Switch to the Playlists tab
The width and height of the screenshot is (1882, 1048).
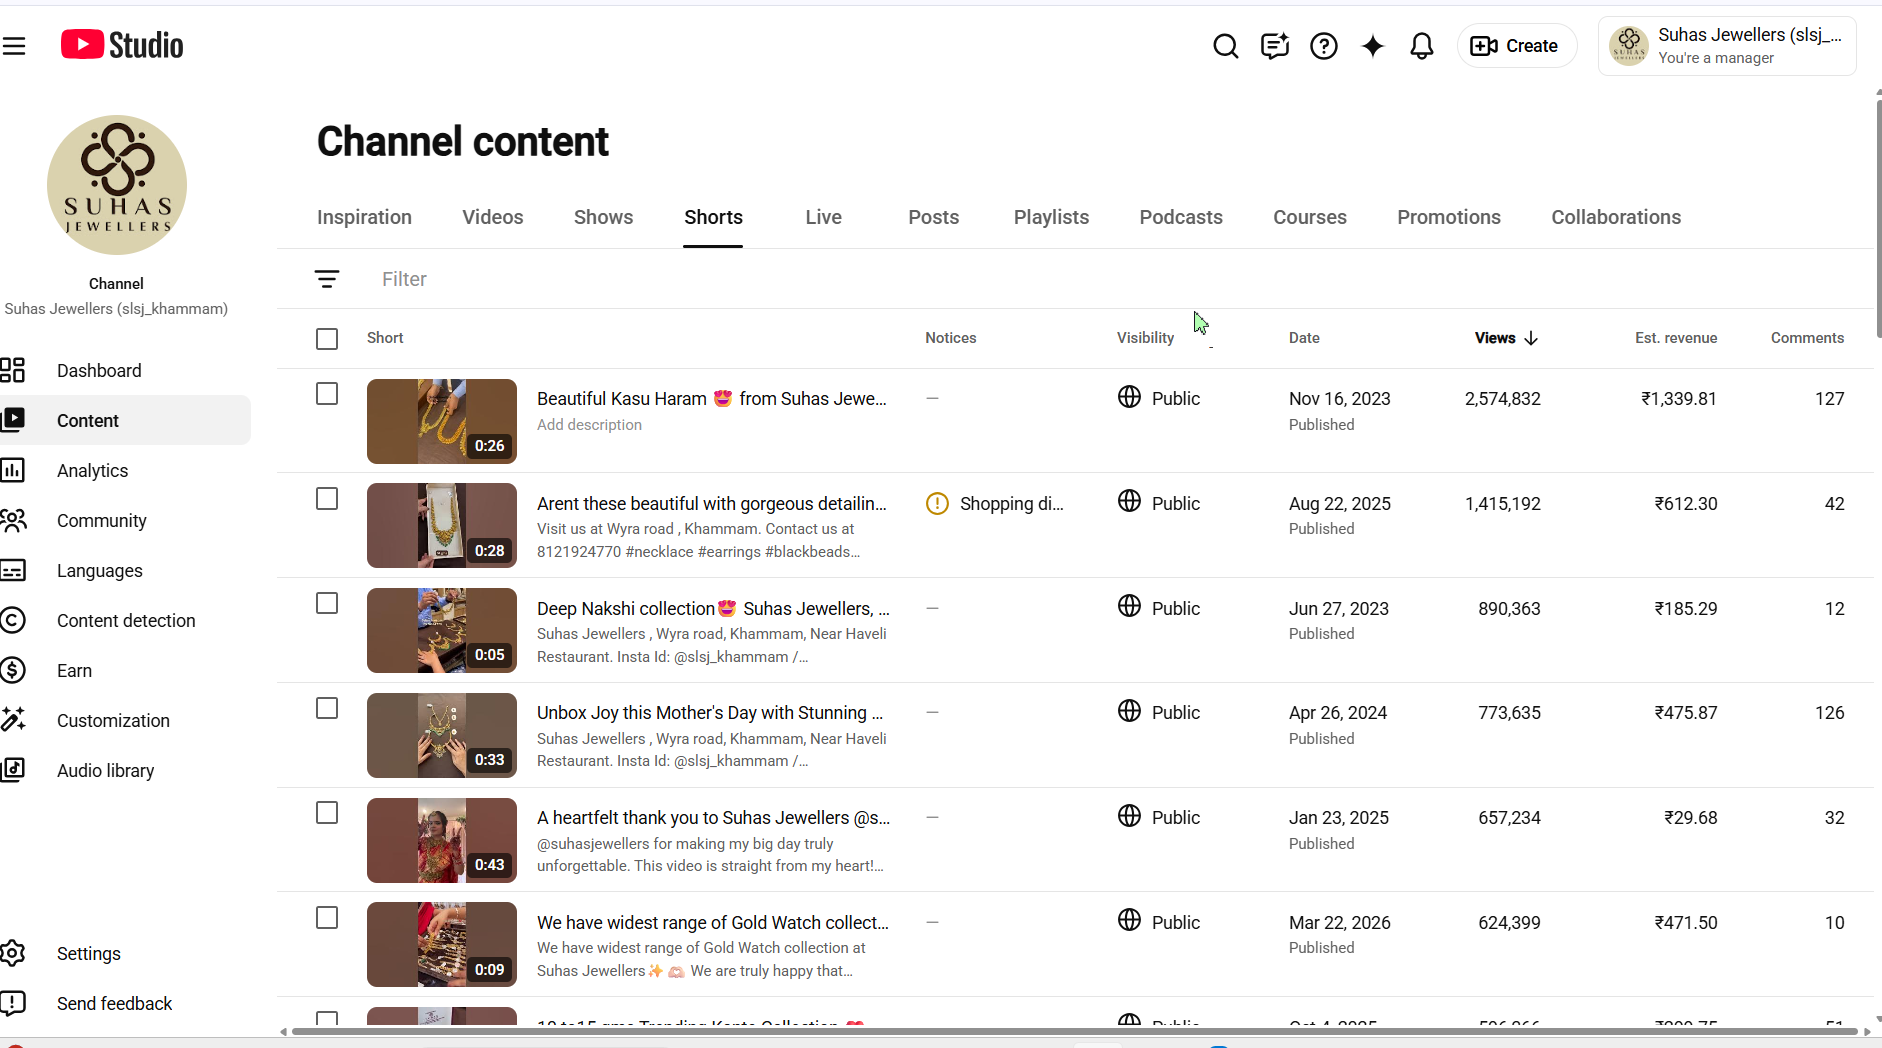(1051, 217)
